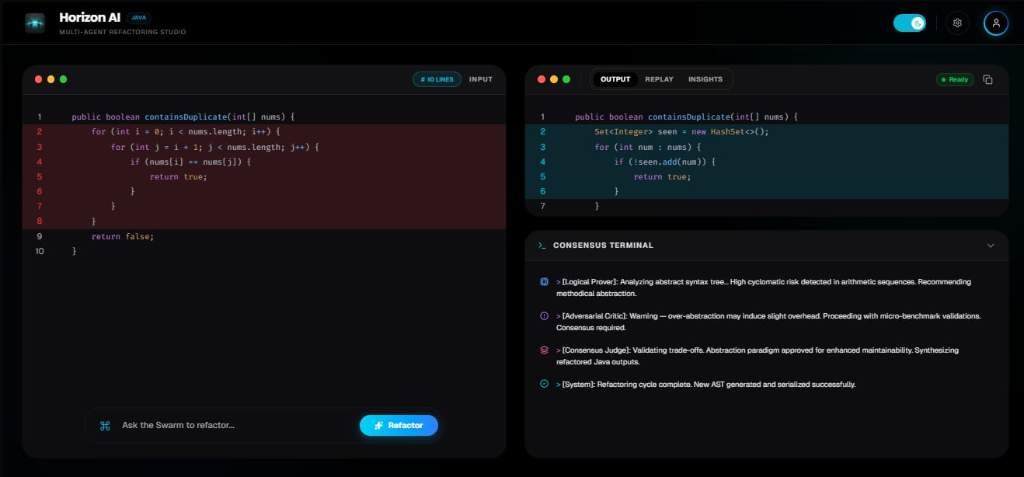Click the command icon in prompt bar
1024x477 pixels.
pos(105,426)
